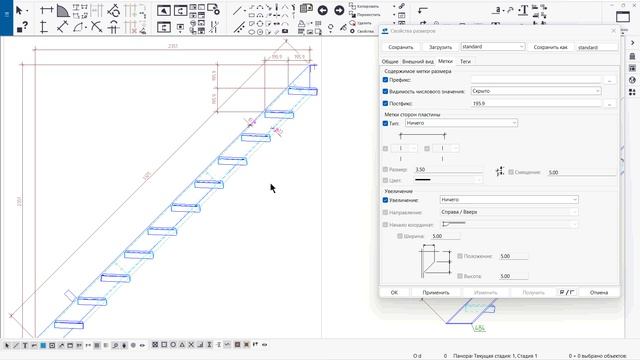Click the empty Префикс input field
Viewport: 640px width, 360px height.
click(x=536, y=80)
